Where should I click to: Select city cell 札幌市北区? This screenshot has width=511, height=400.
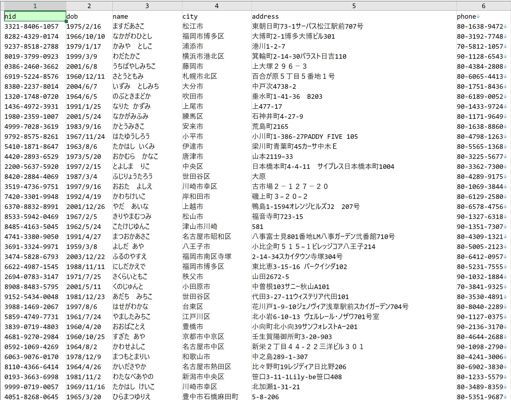(216, 76)
